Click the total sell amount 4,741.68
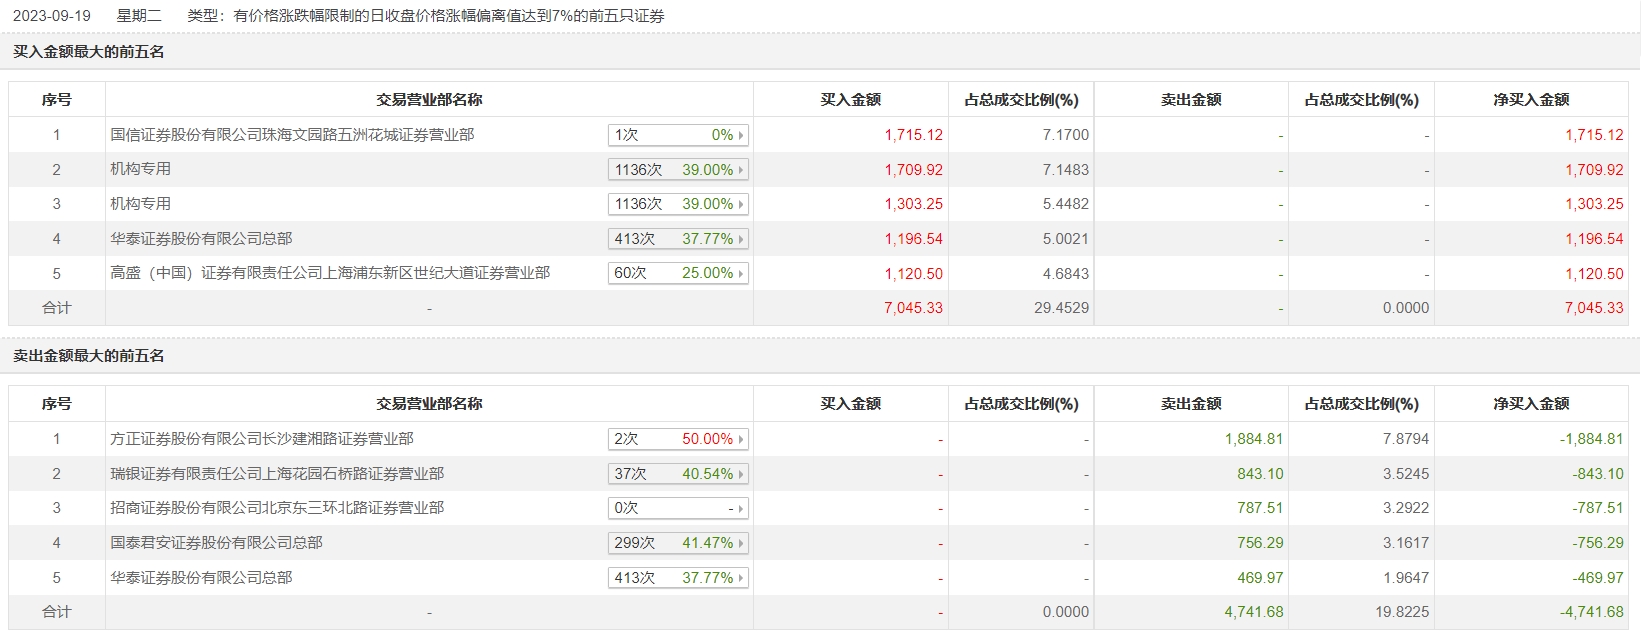Image resolution: width=1641 pixels, height=637 pixels. pyautogui.click(x=1254, y=612)
